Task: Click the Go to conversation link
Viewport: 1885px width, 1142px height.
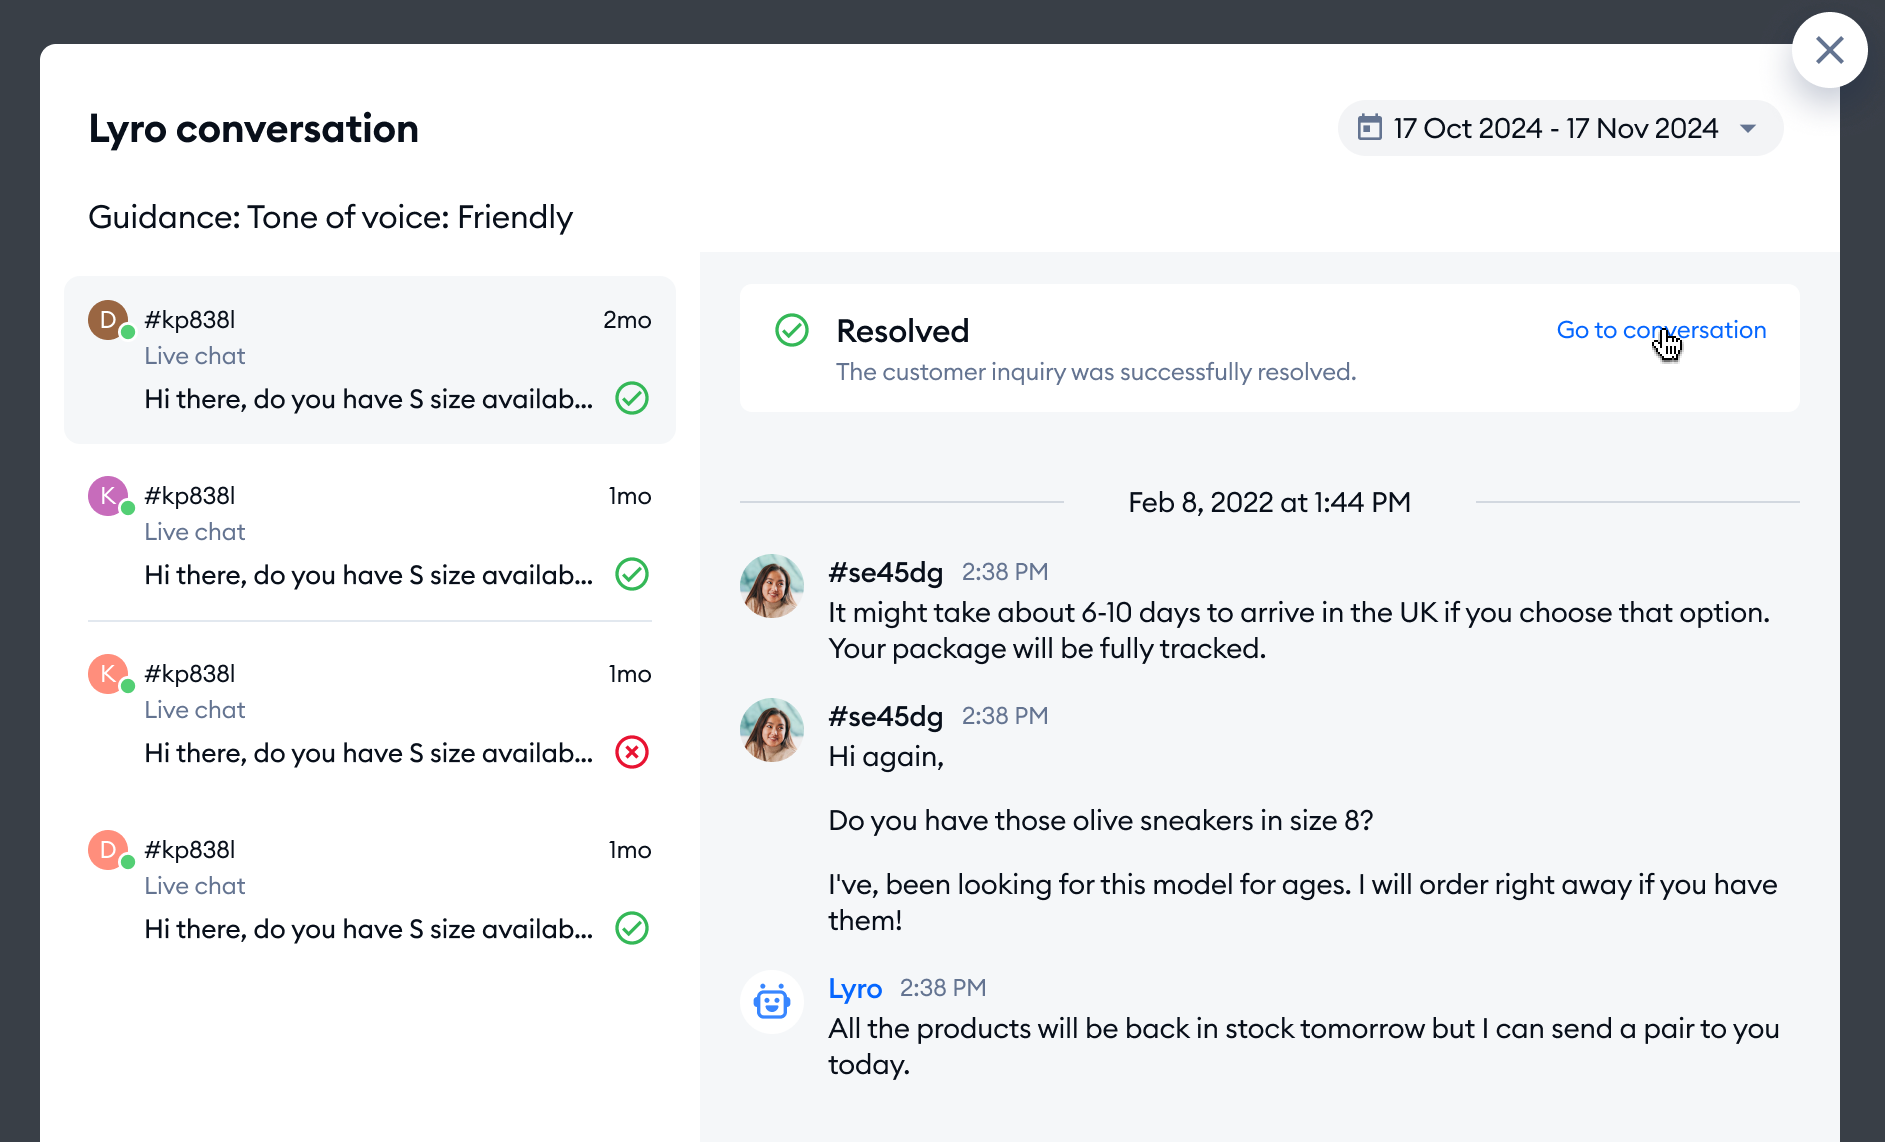Action: [1660, 330]
